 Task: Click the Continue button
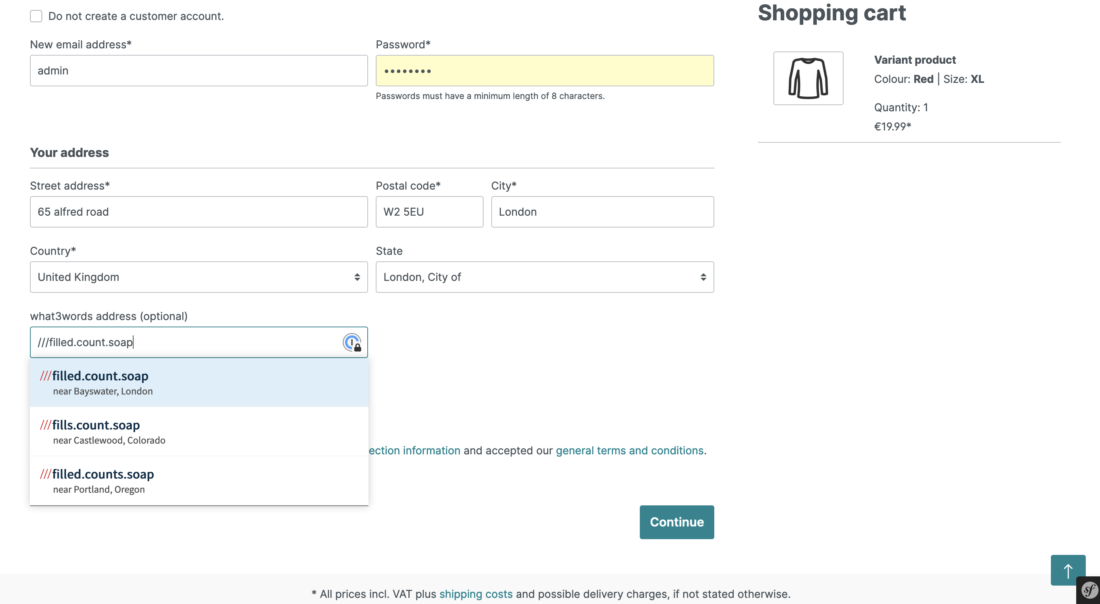coord(676,522)
